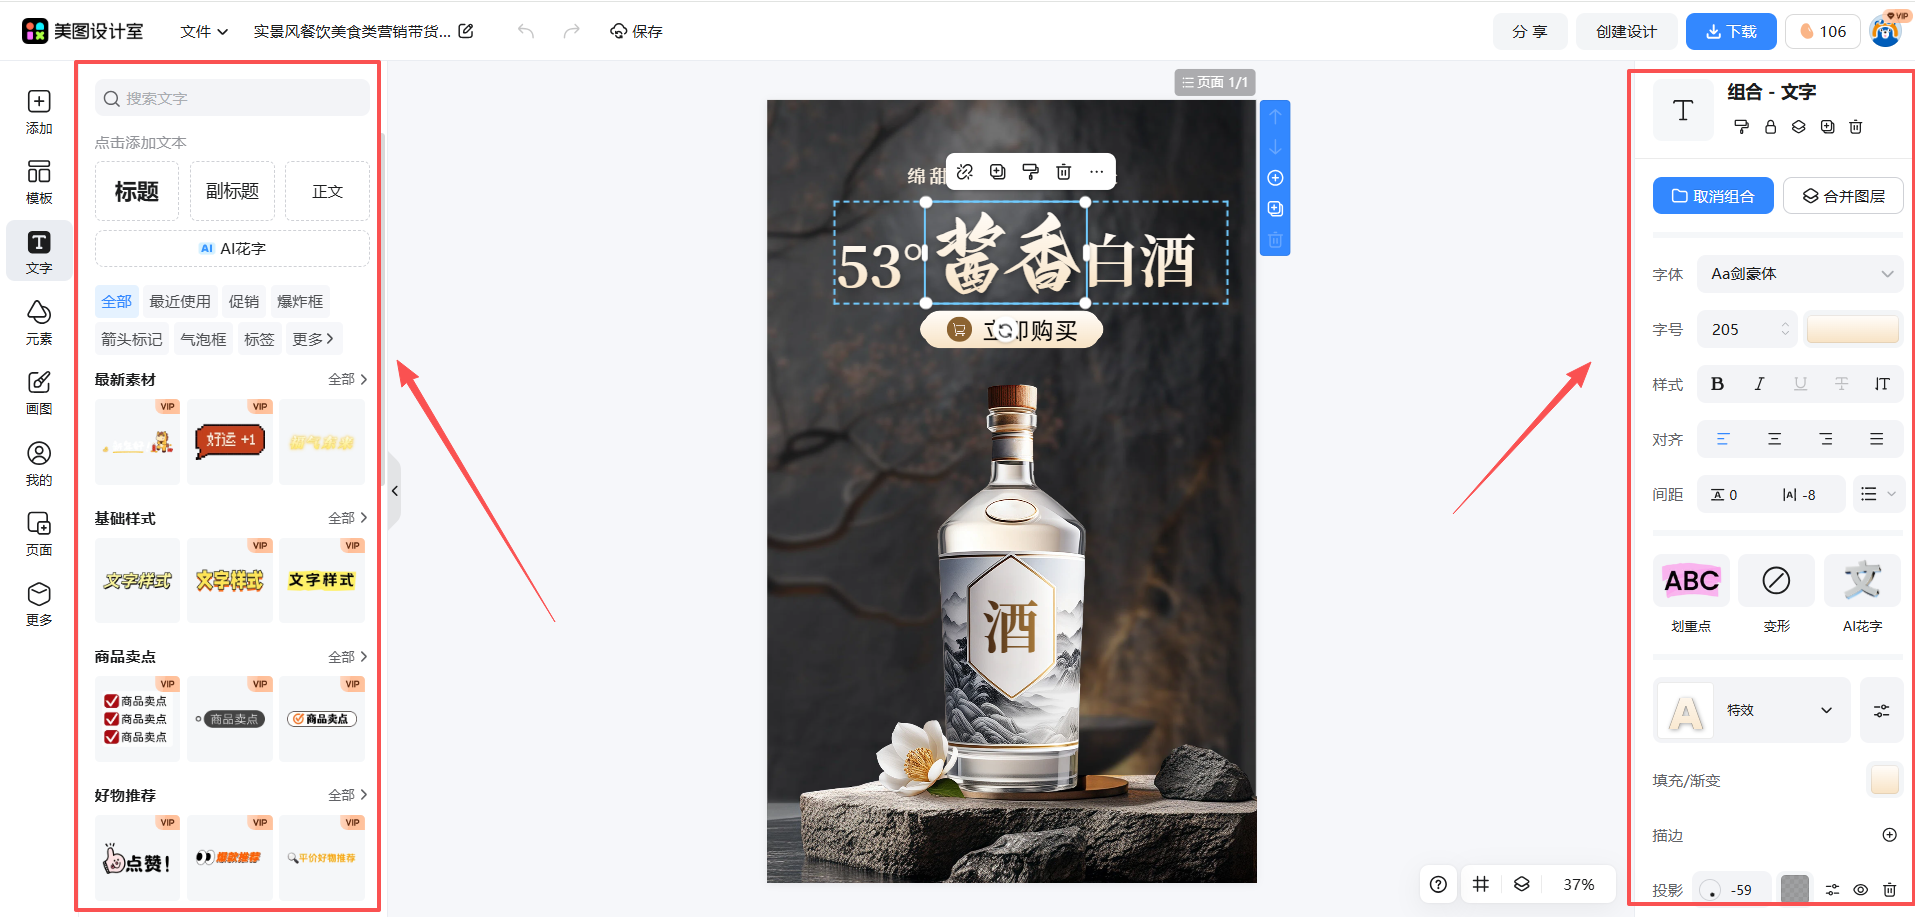Open the 画图 drawing tool in sidebar
Screen dimensions: 1915x917
(39, 392)
